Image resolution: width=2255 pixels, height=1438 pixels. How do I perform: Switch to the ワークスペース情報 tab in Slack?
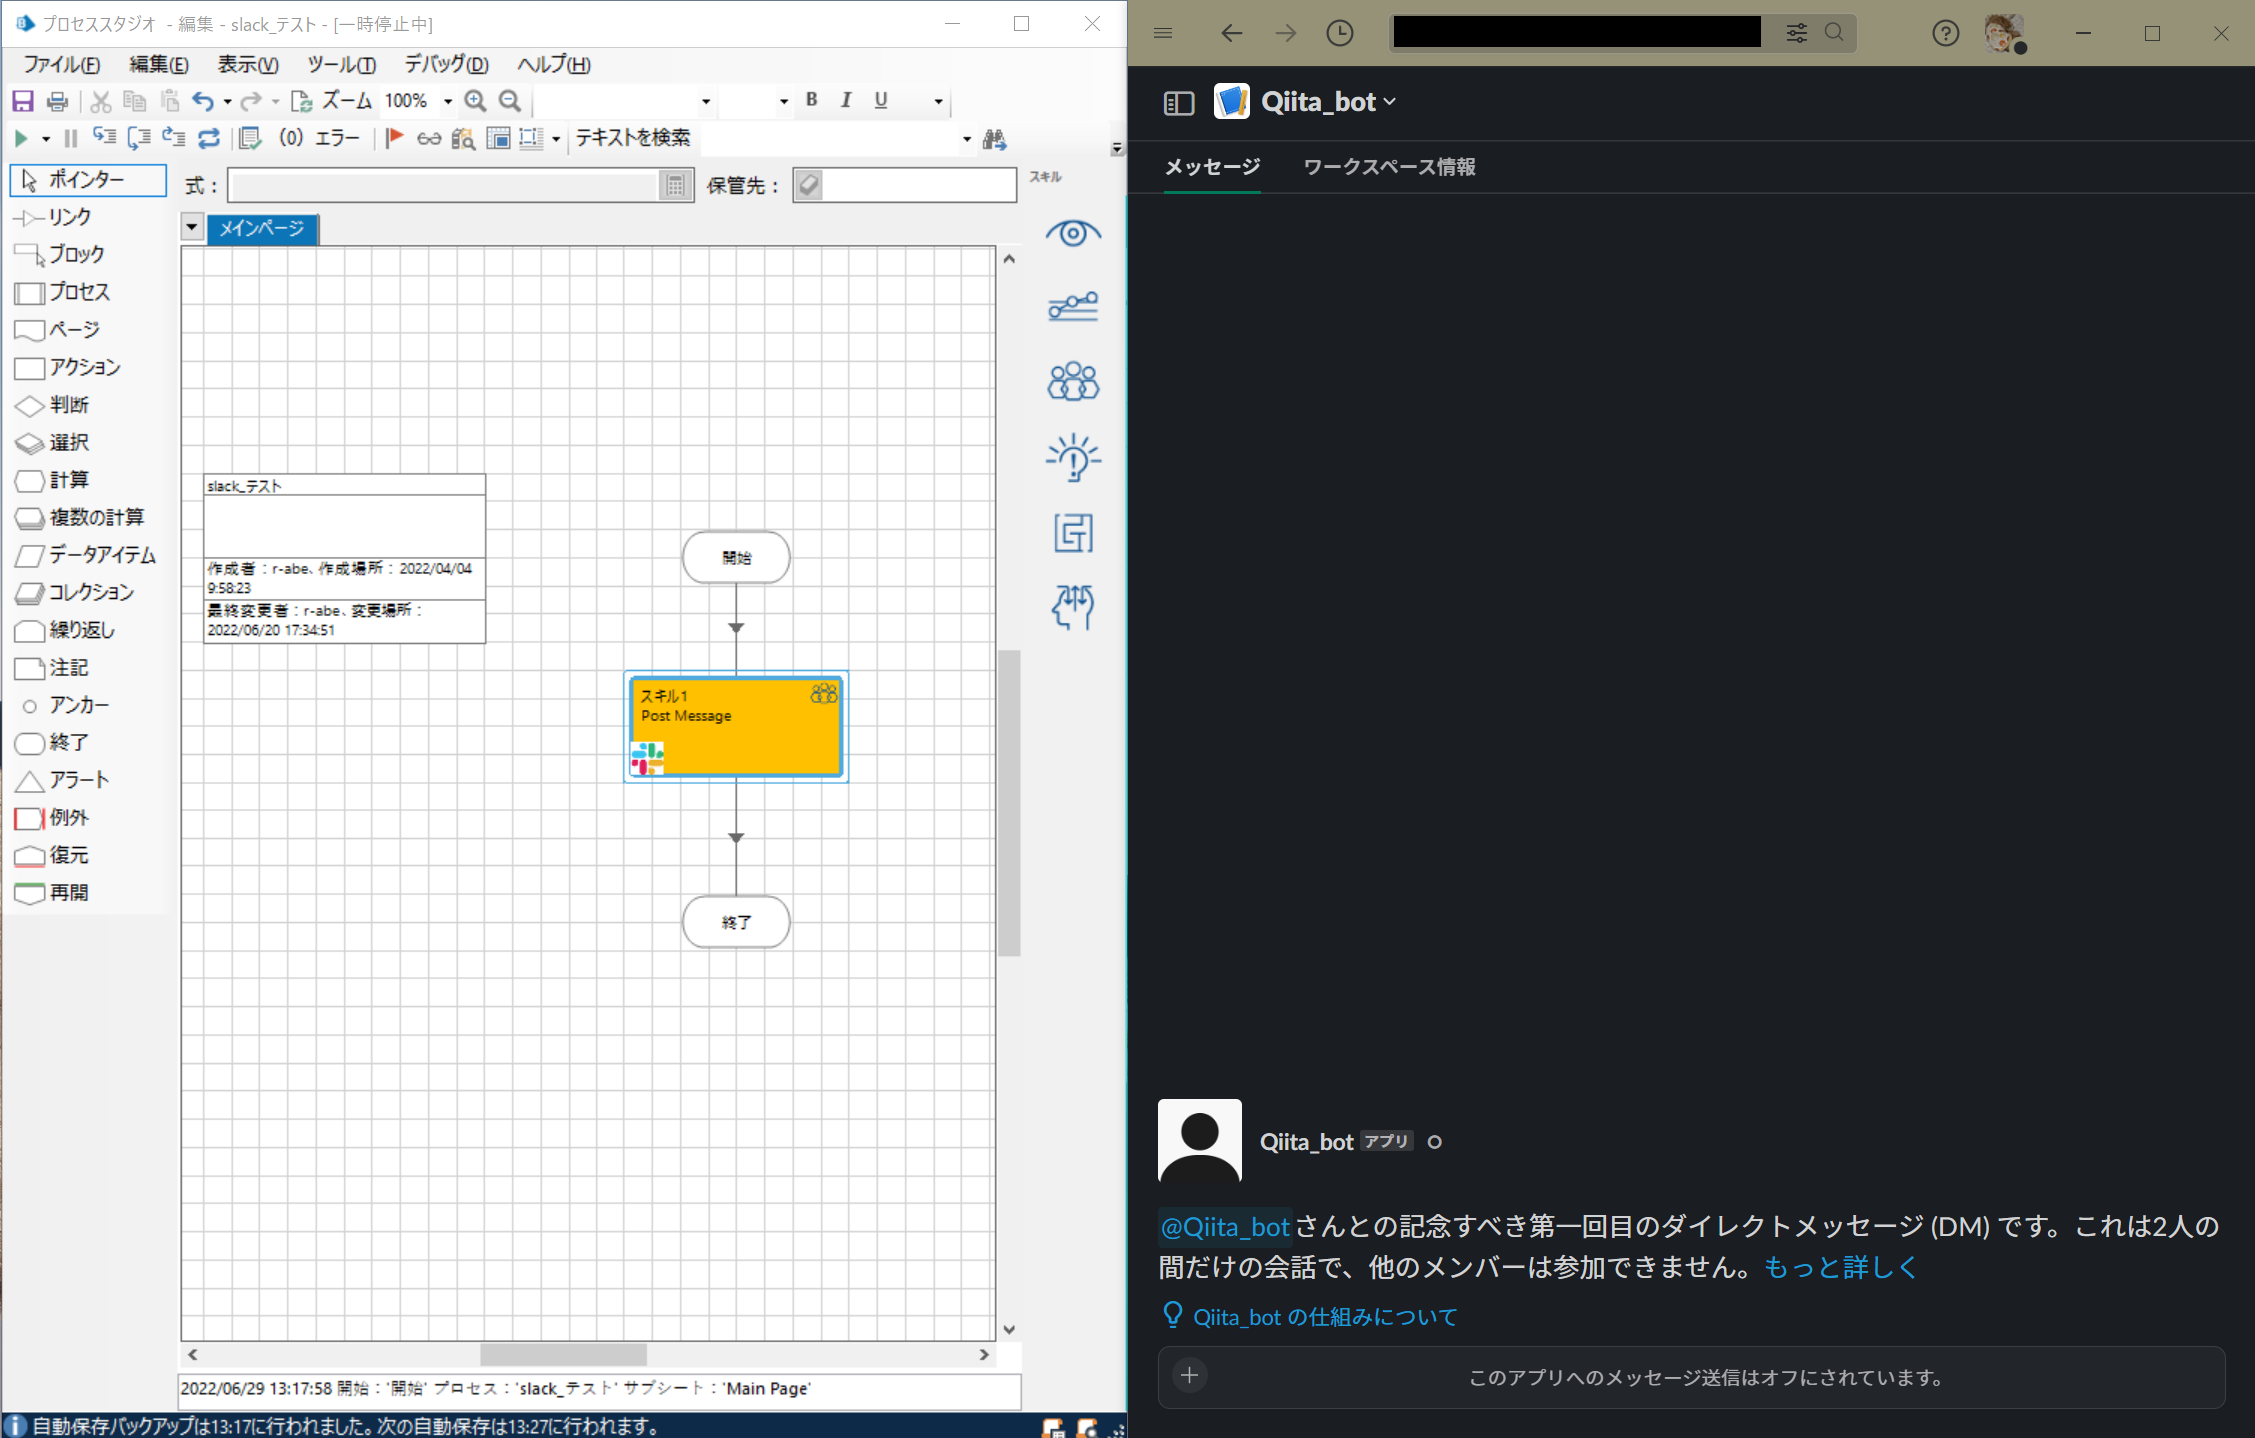tap(1390, 167)
